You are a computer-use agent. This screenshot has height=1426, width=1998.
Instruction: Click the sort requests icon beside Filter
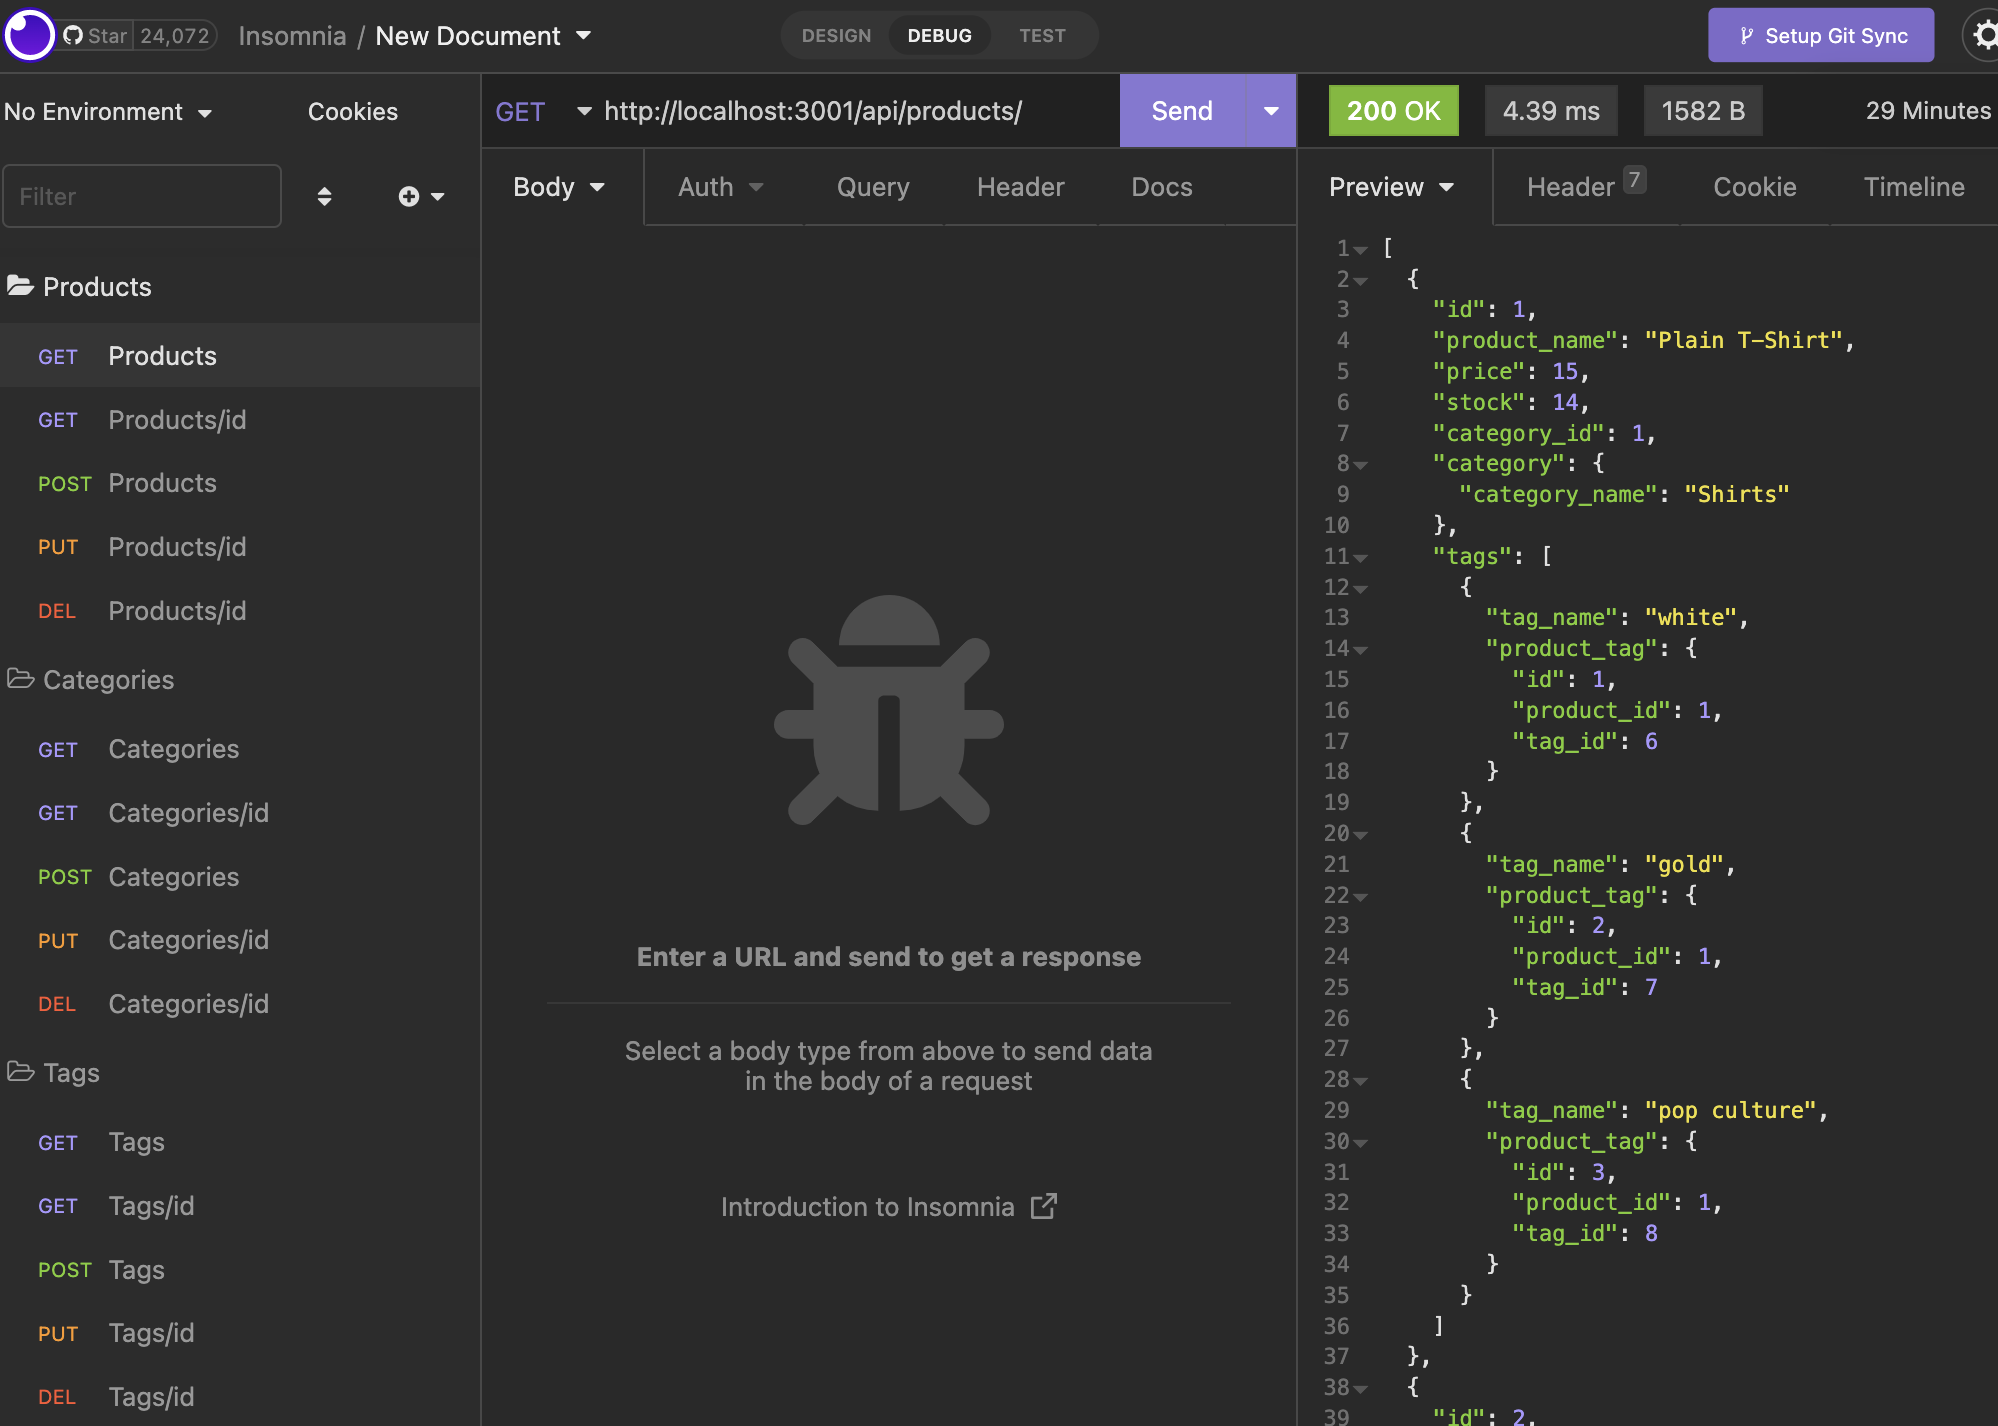click(324, 196)
